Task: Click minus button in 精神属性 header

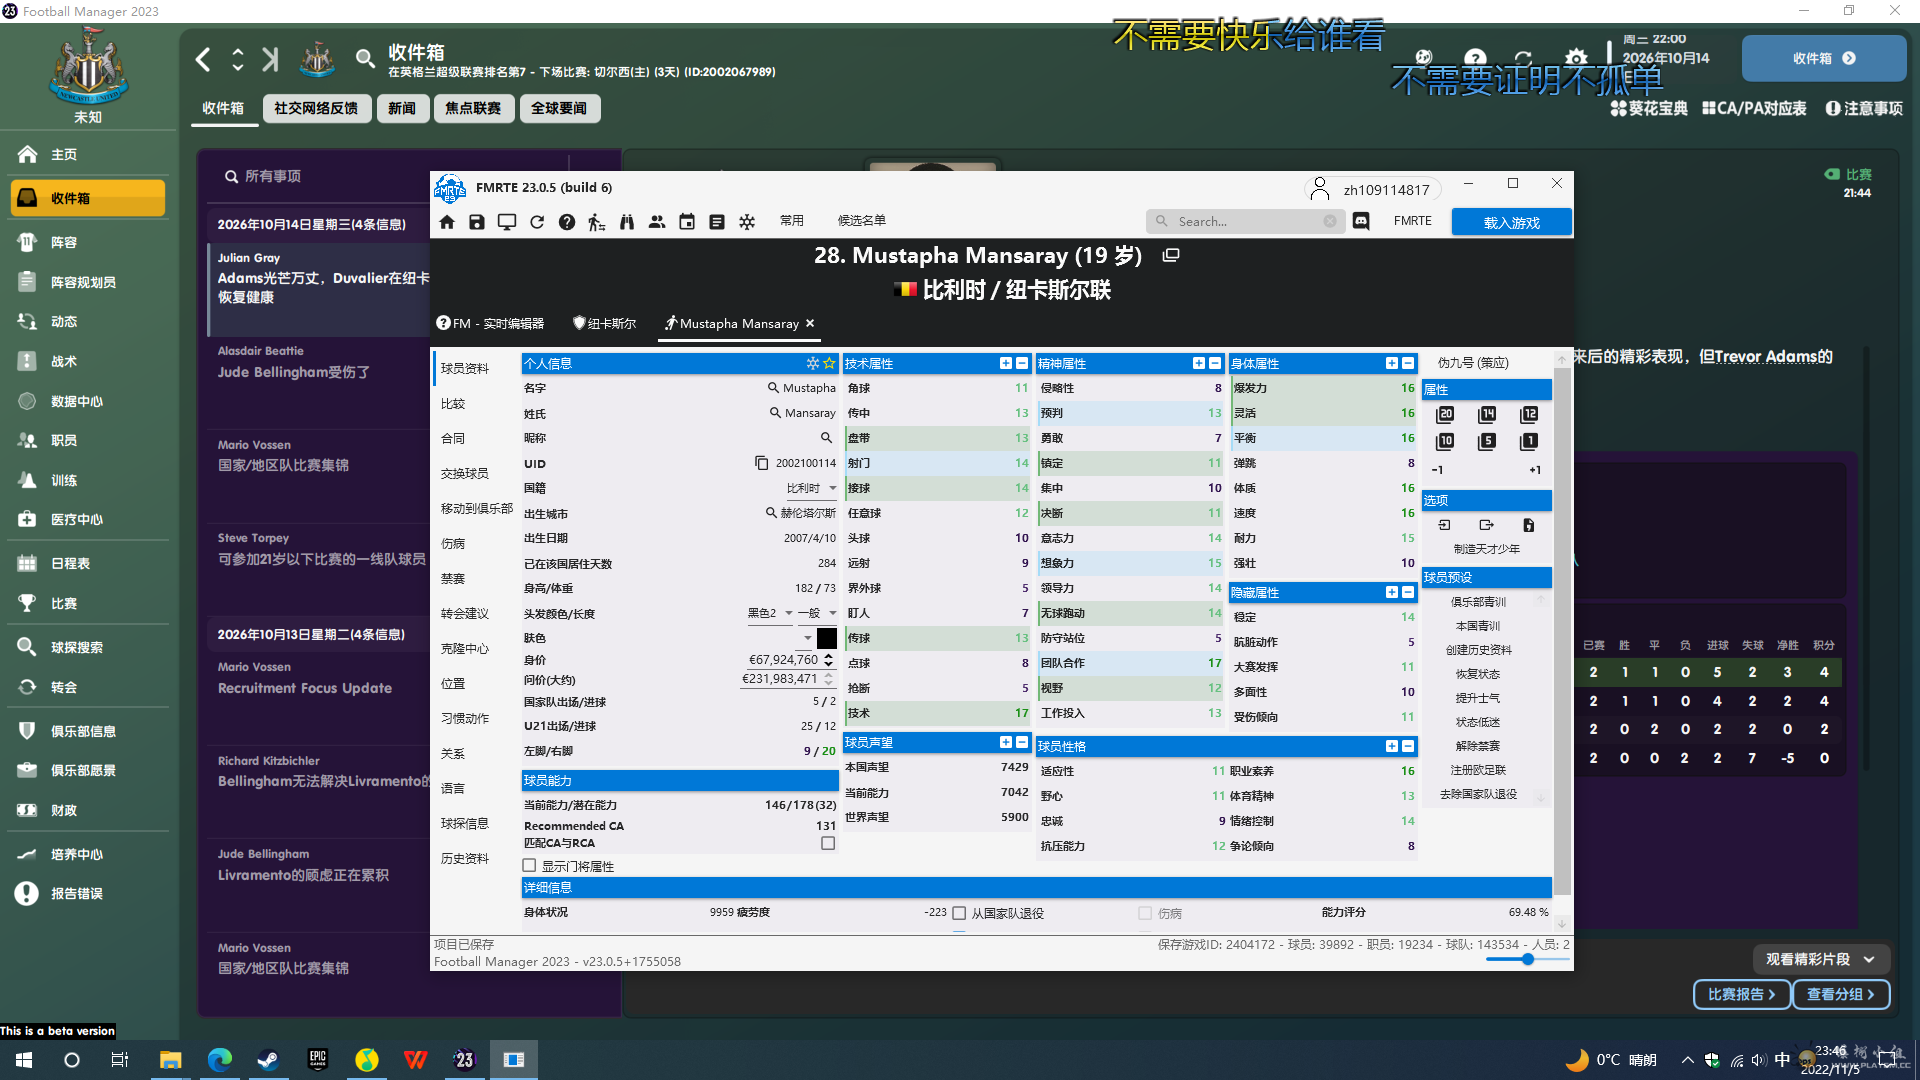Action: [x=1215, y=363]
